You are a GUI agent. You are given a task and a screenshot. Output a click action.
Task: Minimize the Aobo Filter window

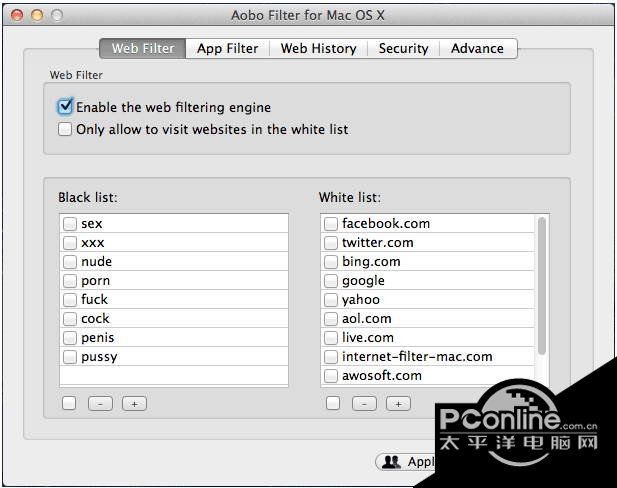(37, 15)
